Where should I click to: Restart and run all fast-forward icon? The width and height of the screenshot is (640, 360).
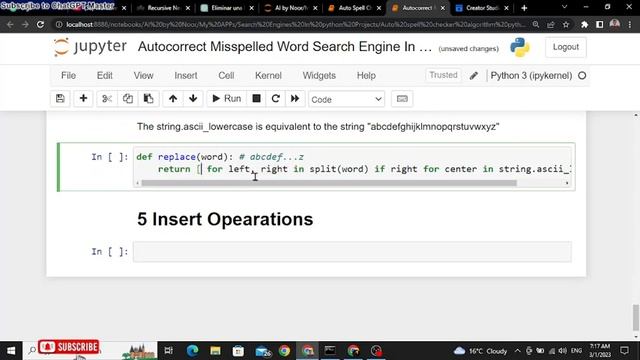(295, 99)
